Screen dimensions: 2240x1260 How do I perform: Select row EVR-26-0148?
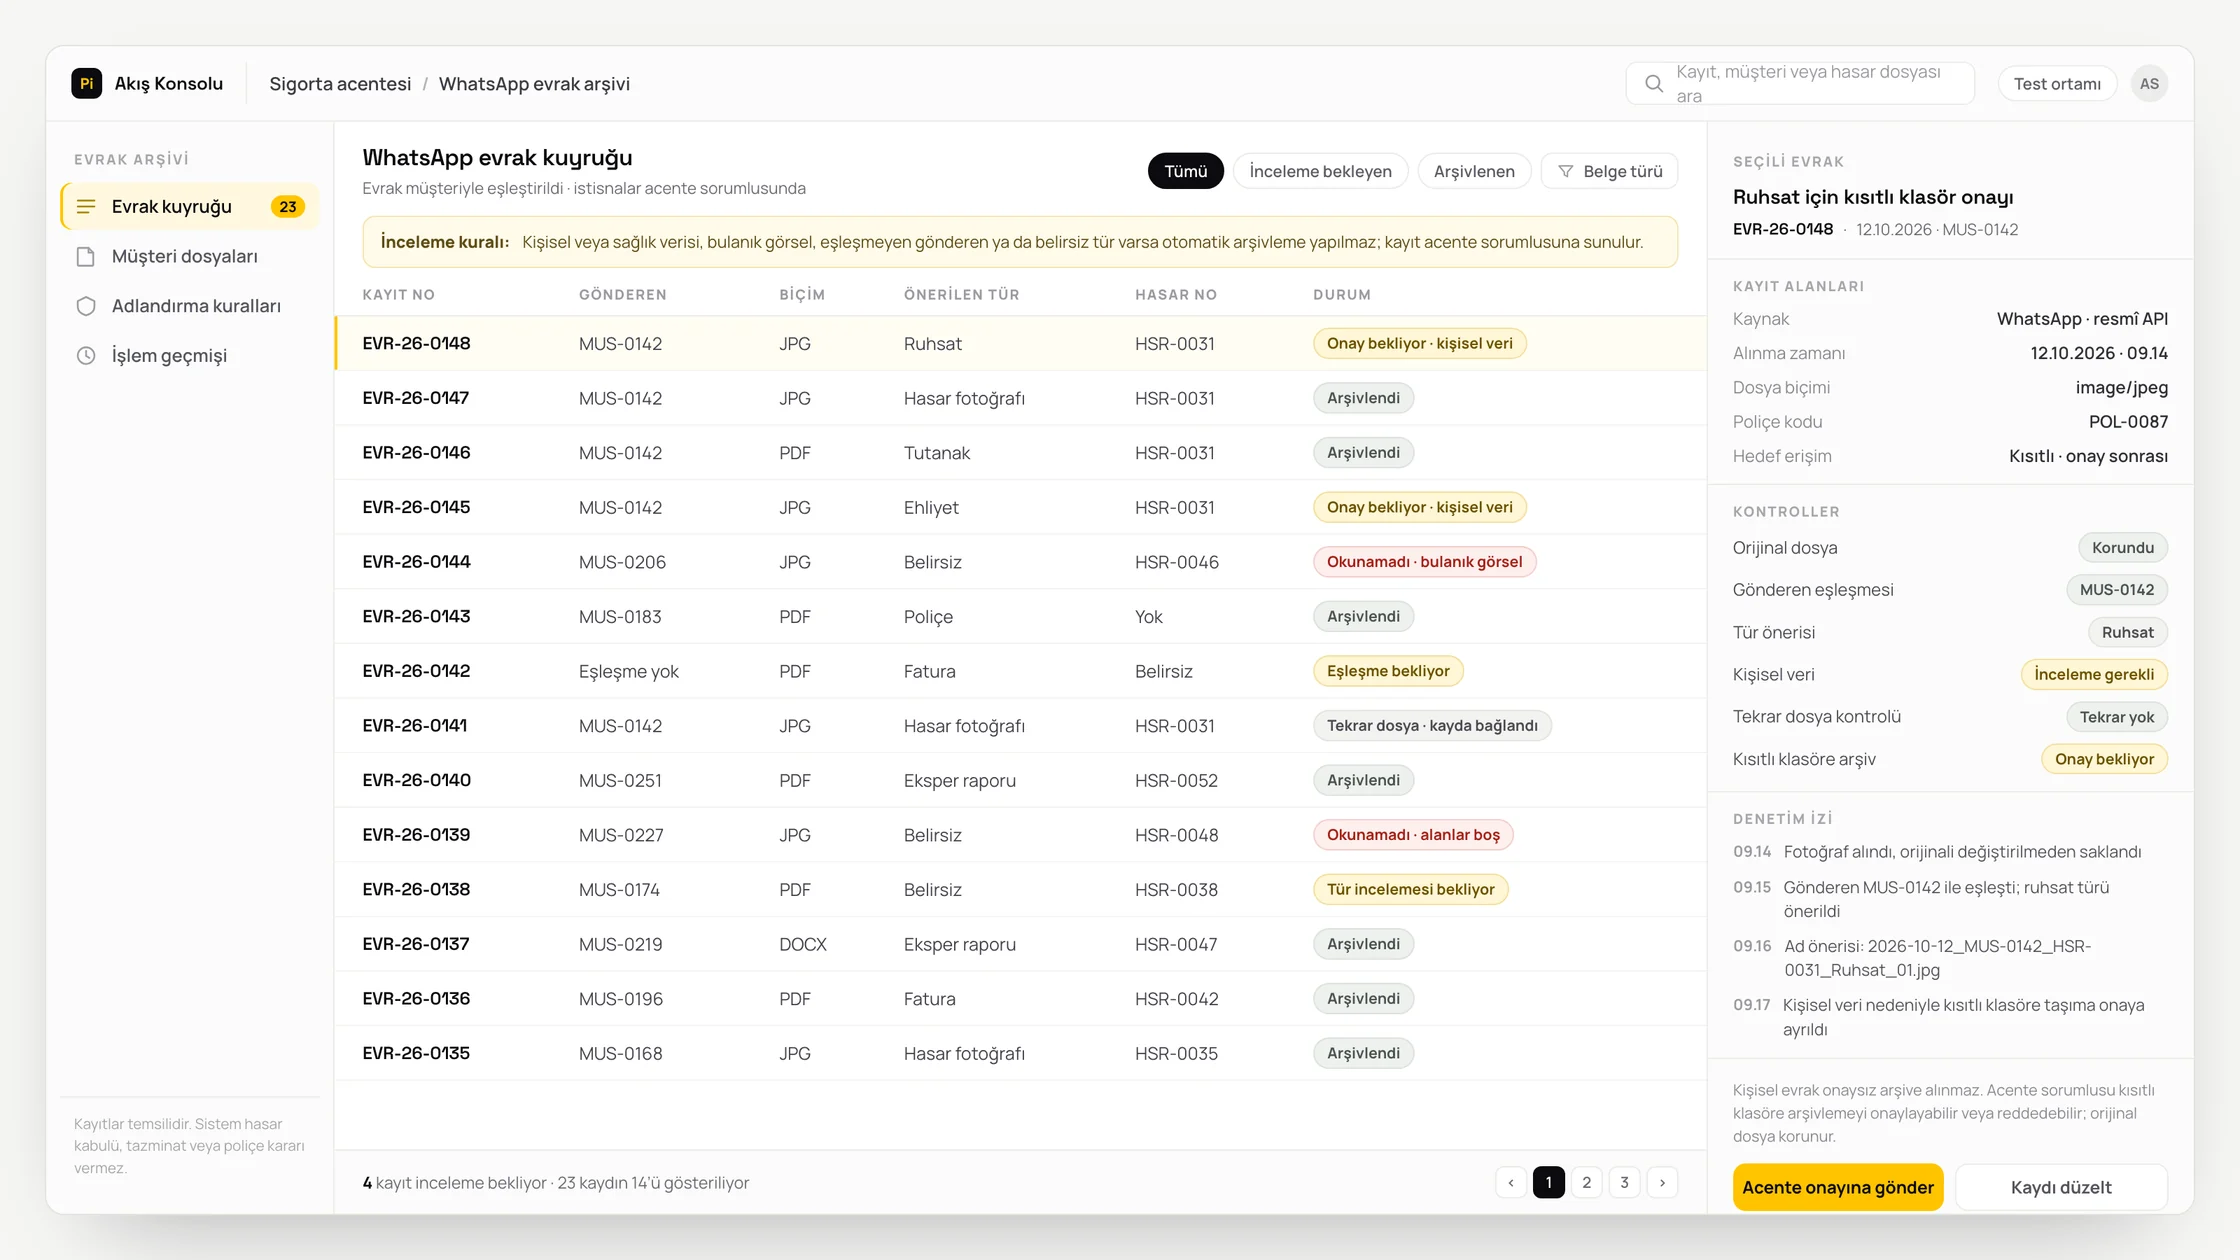coord(1020,343)
